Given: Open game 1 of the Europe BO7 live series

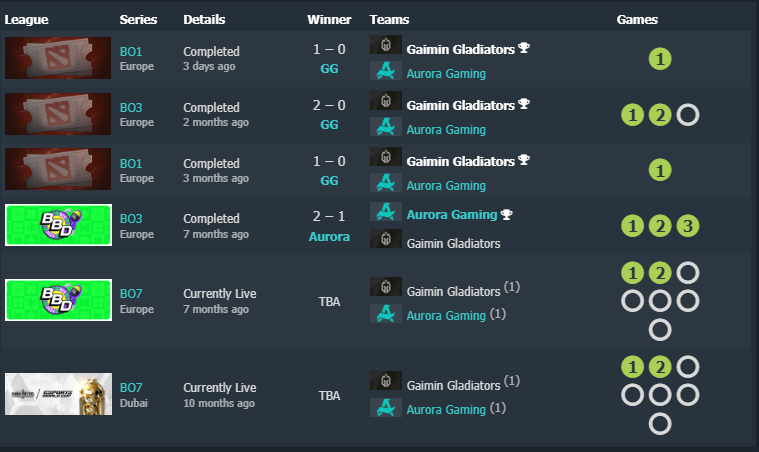Looking at the screenshot, I should 632,273.
